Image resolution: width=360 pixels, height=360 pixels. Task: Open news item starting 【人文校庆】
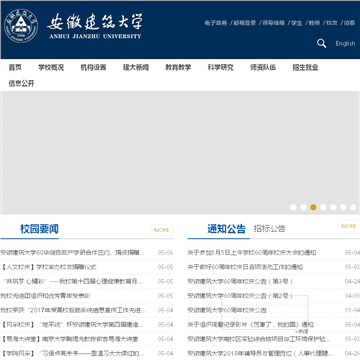49,267
